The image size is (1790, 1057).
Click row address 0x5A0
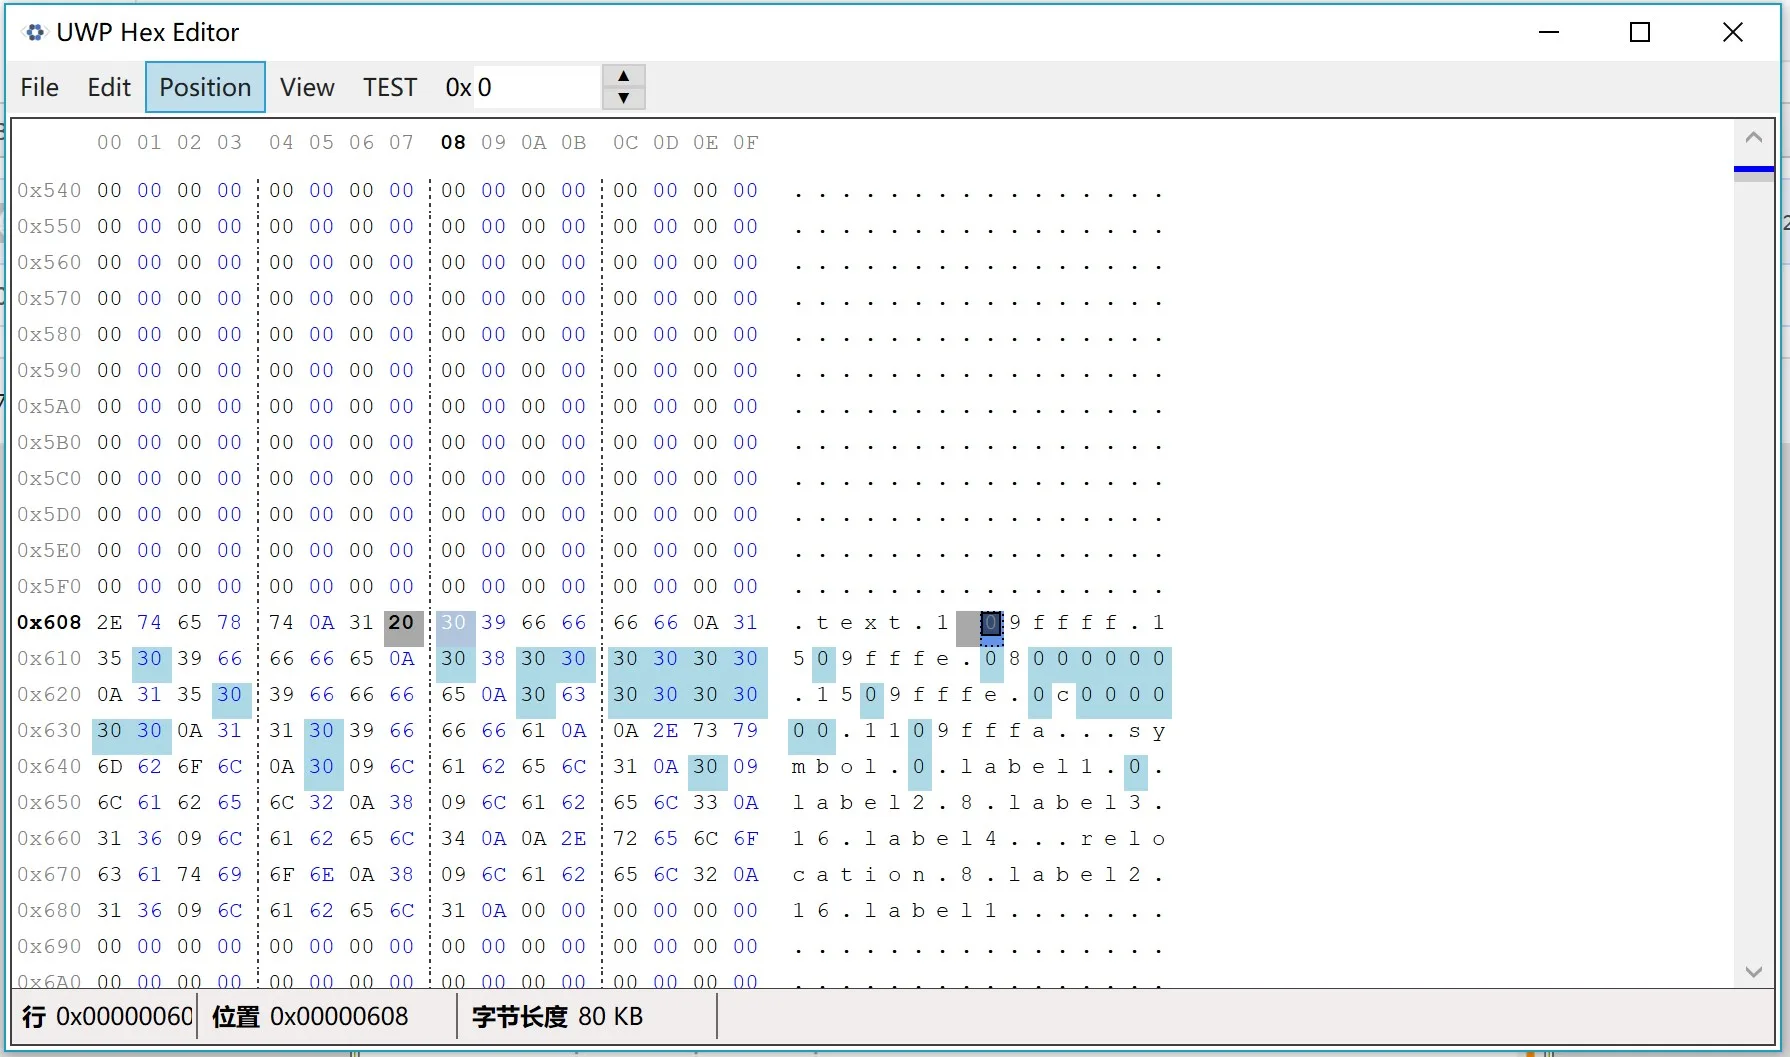[49, 406]
